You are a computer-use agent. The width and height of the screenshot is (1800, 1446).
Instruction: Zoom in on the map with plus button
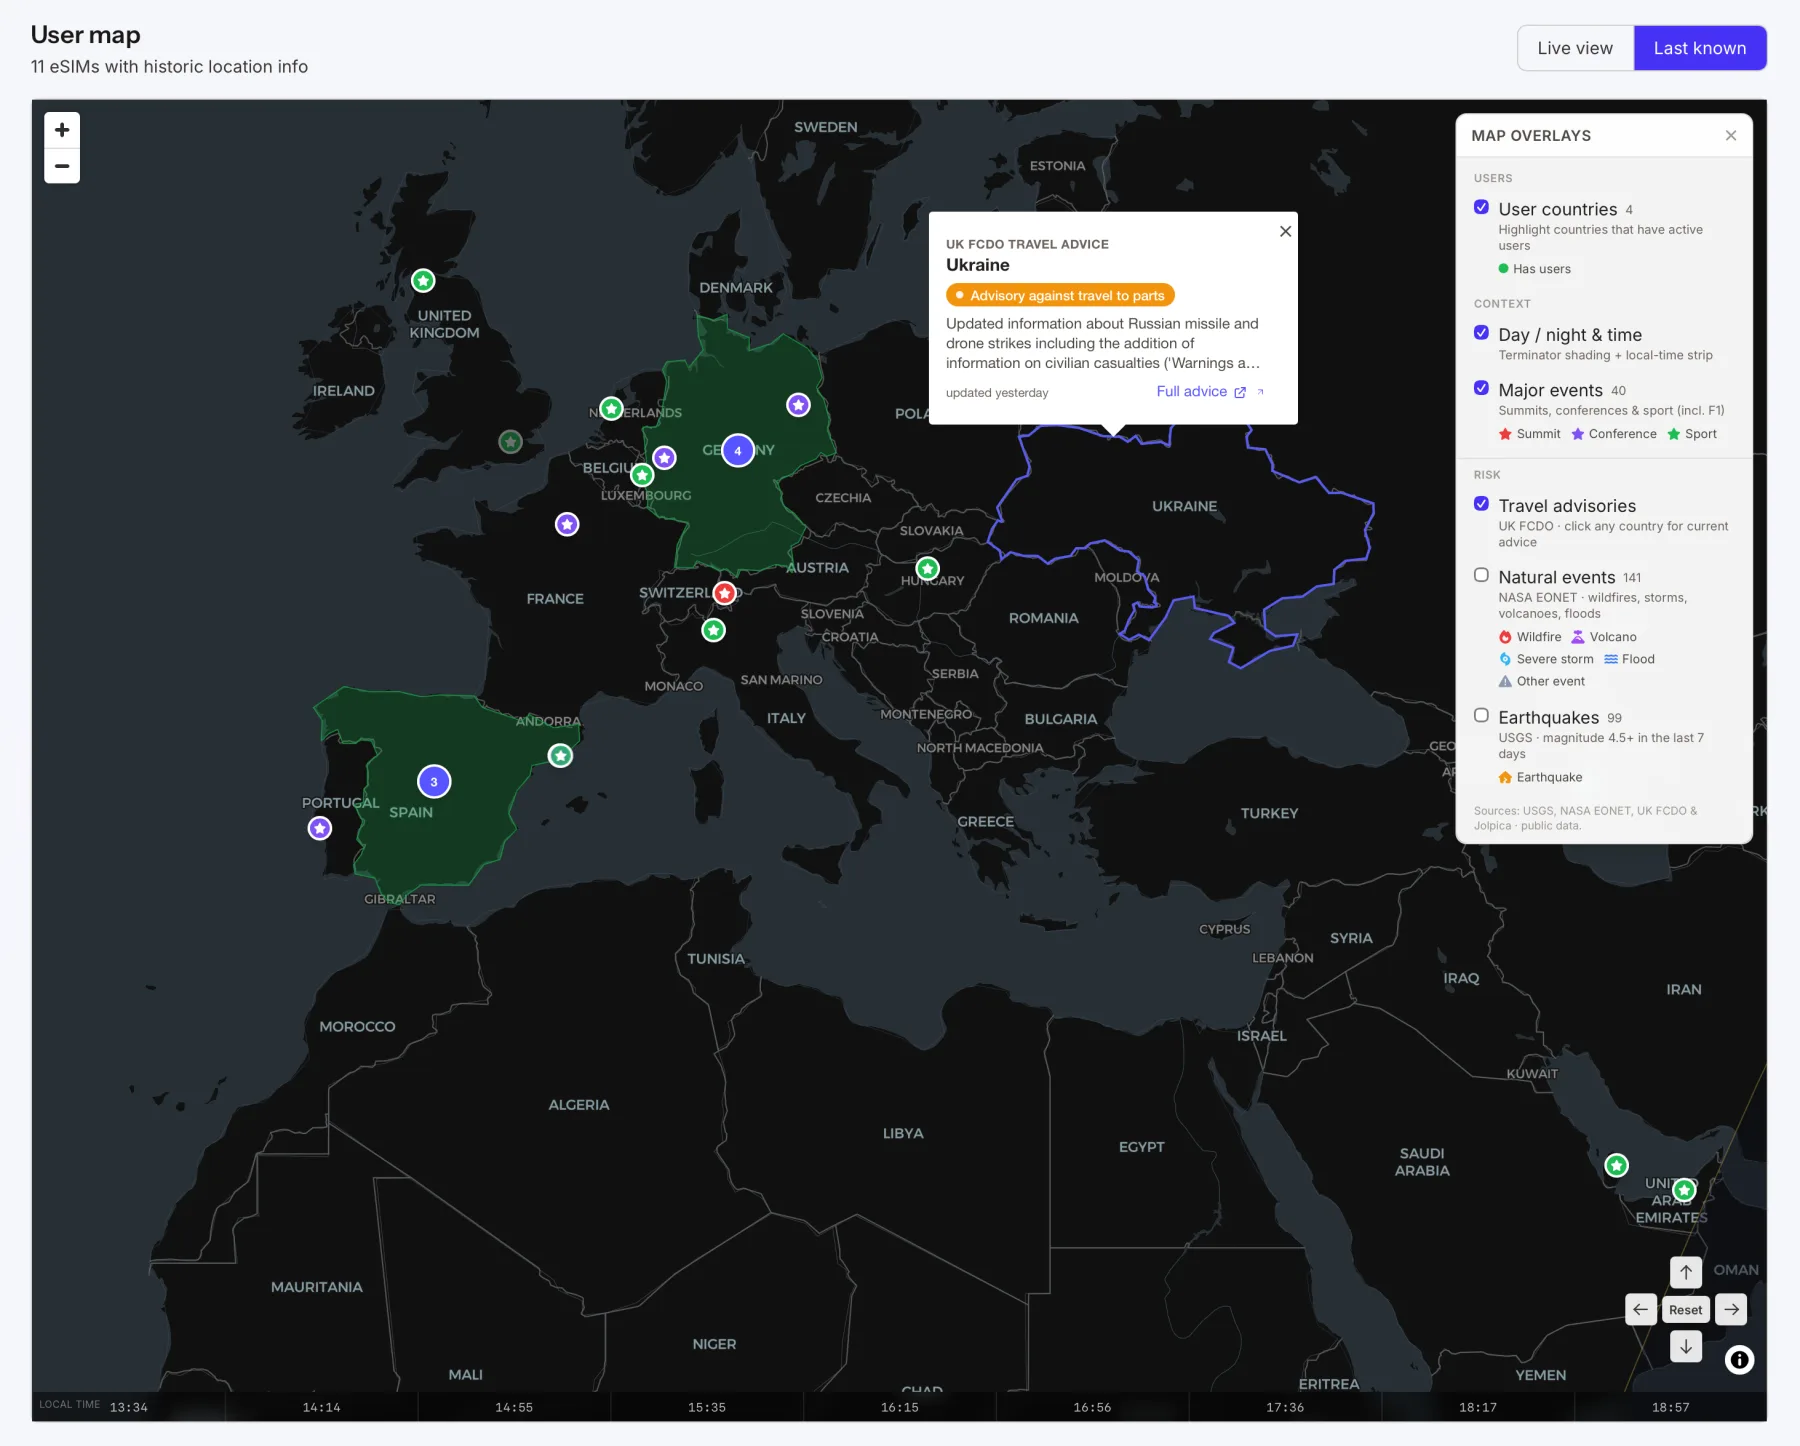tap(62, 130)
